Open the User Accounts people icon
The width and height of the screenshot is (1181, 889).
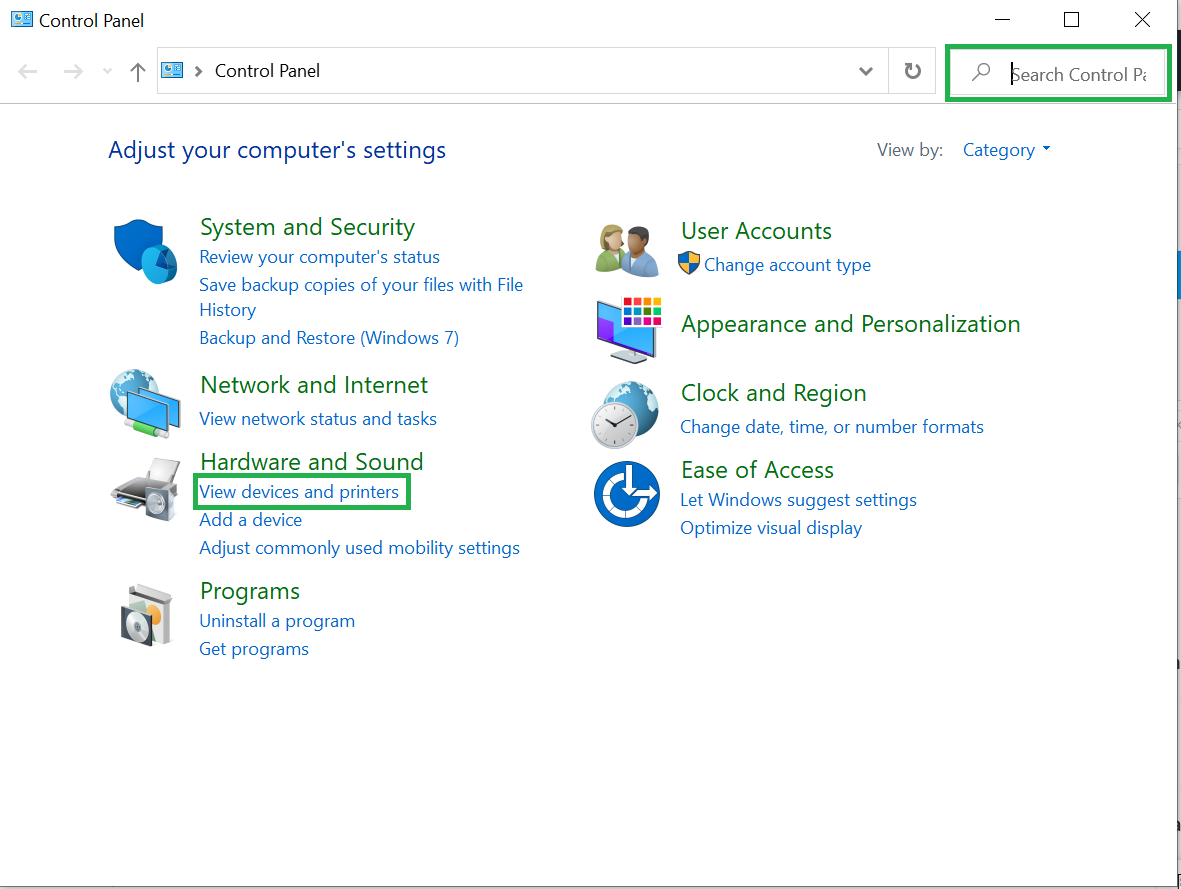click(x=627, y=249)
